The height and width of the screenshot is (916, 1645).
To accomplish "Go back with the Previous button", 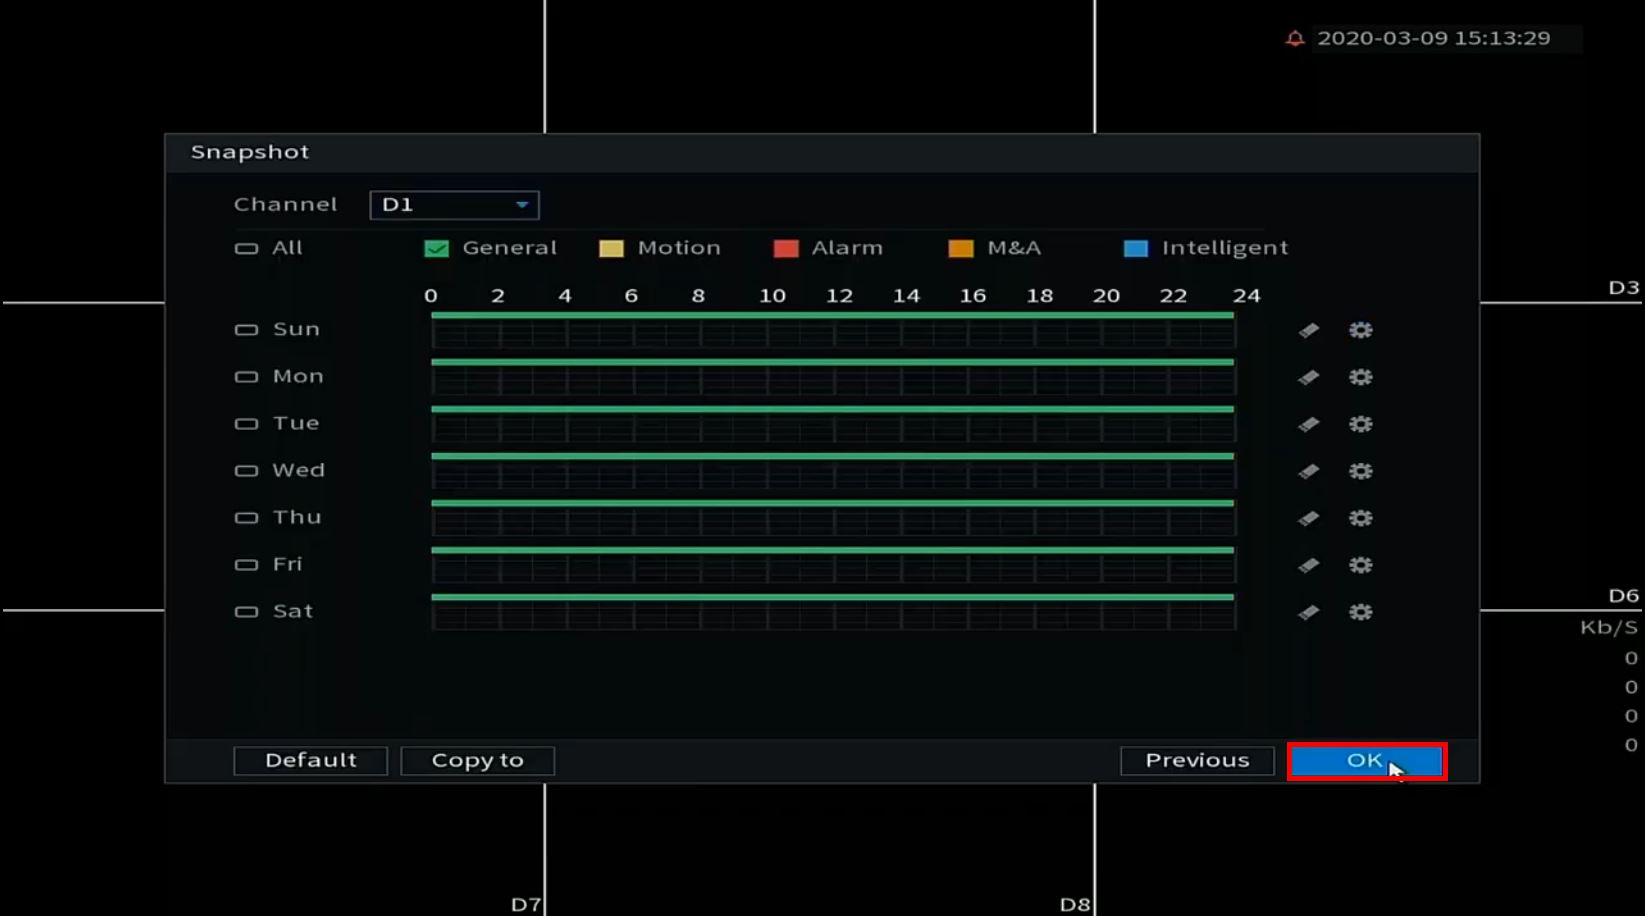I will click(x=1197, y=761).
